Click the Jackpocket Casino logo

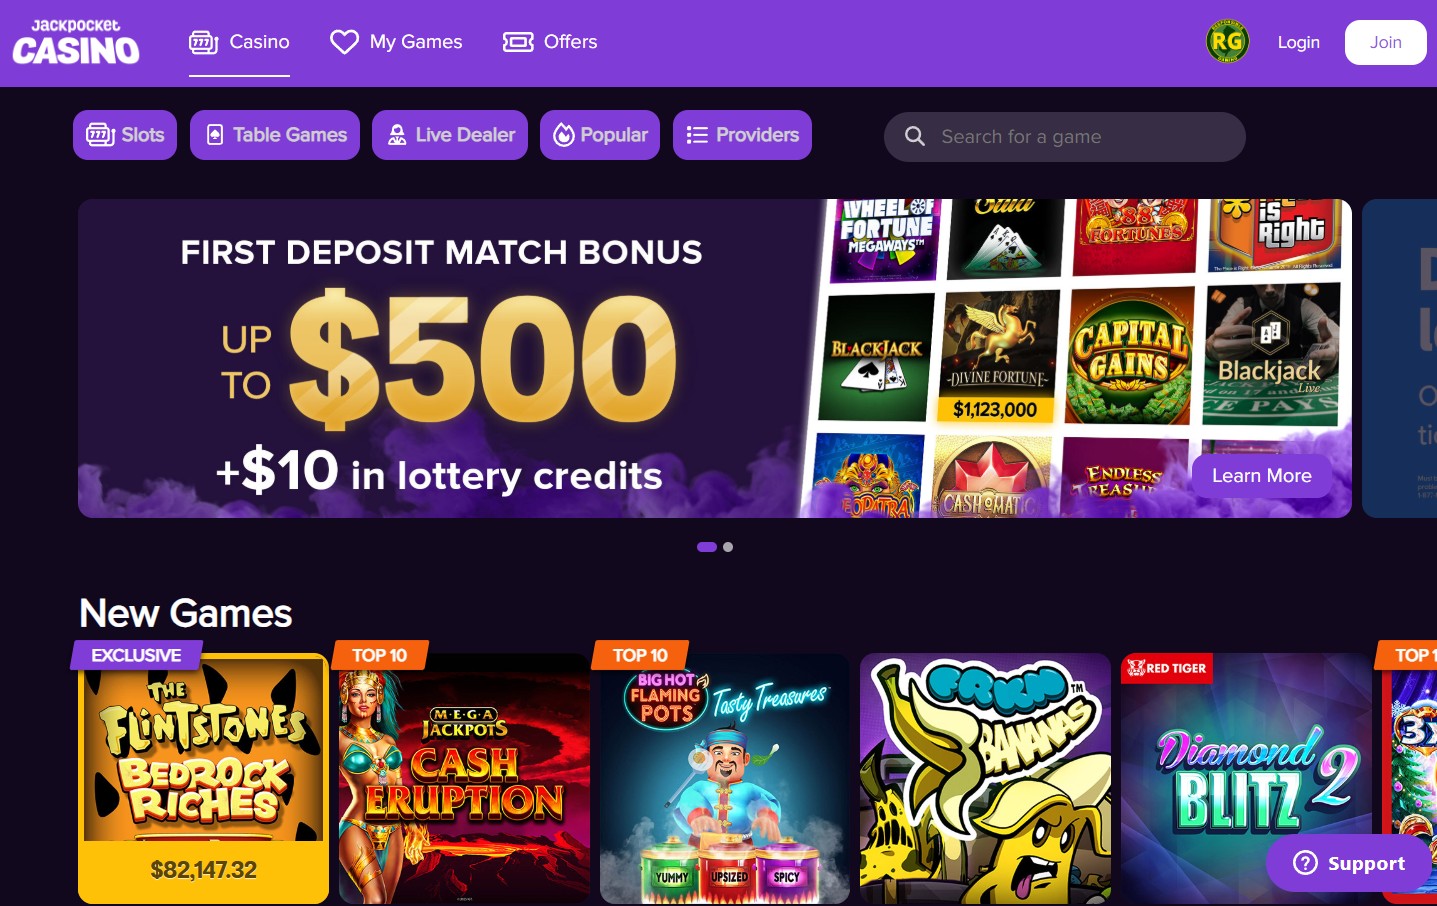[x=75, y=42]
